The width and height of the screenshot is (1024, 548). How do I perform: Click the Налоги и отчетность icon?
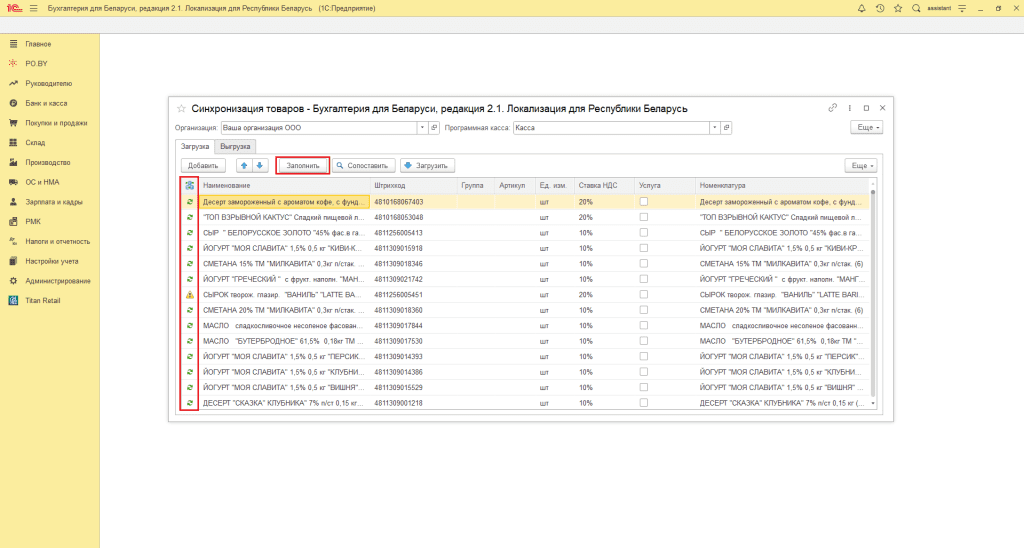(13, 241)
